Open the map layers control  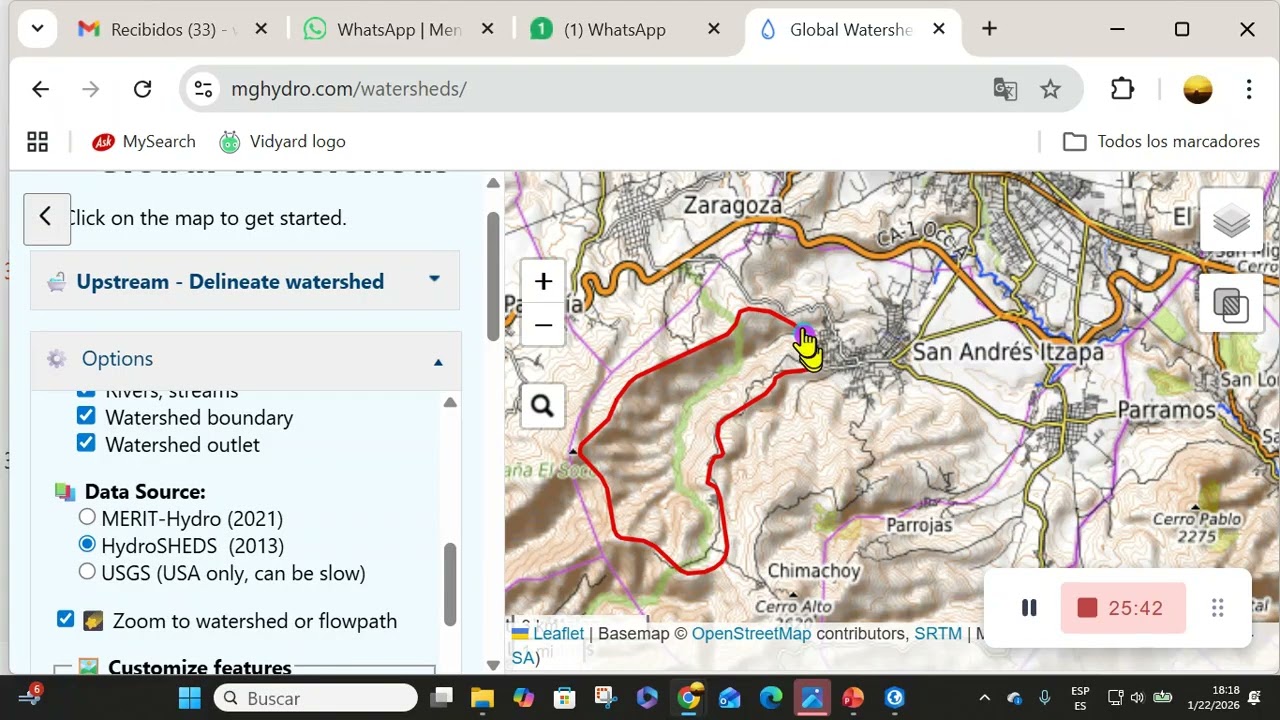[1231, 220]
